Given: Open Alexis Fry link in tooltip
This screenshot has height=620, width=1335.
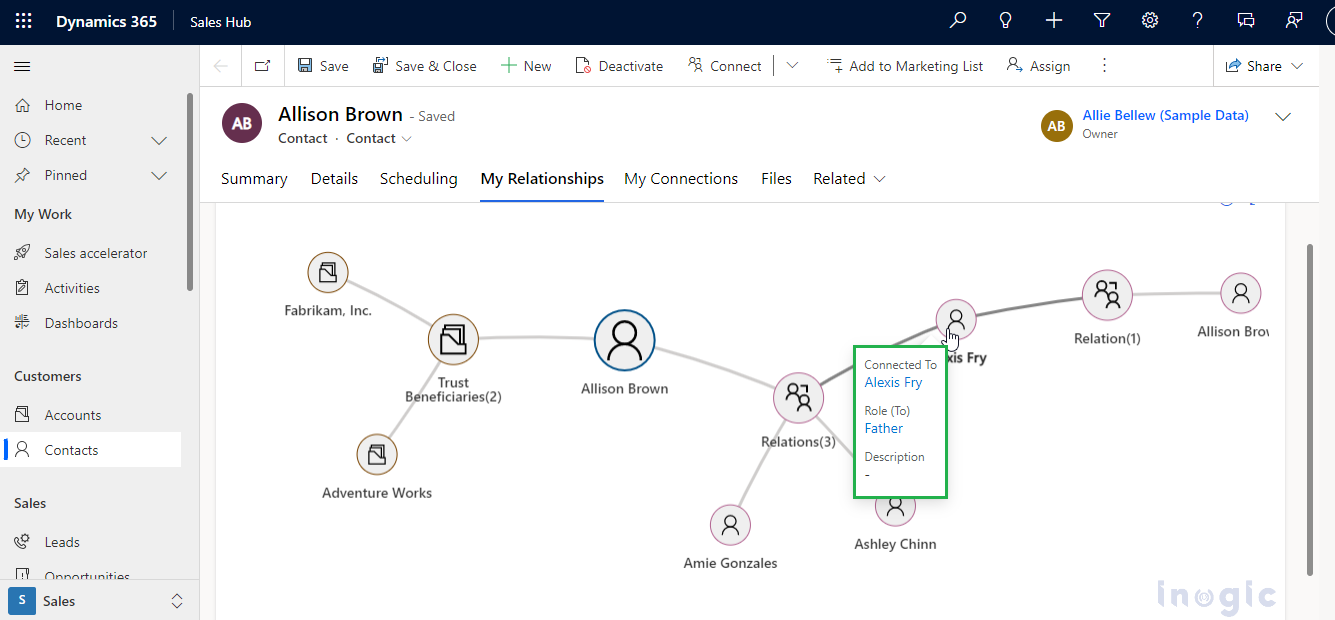Looking at the screenshot, I should (x=893, y=383).
